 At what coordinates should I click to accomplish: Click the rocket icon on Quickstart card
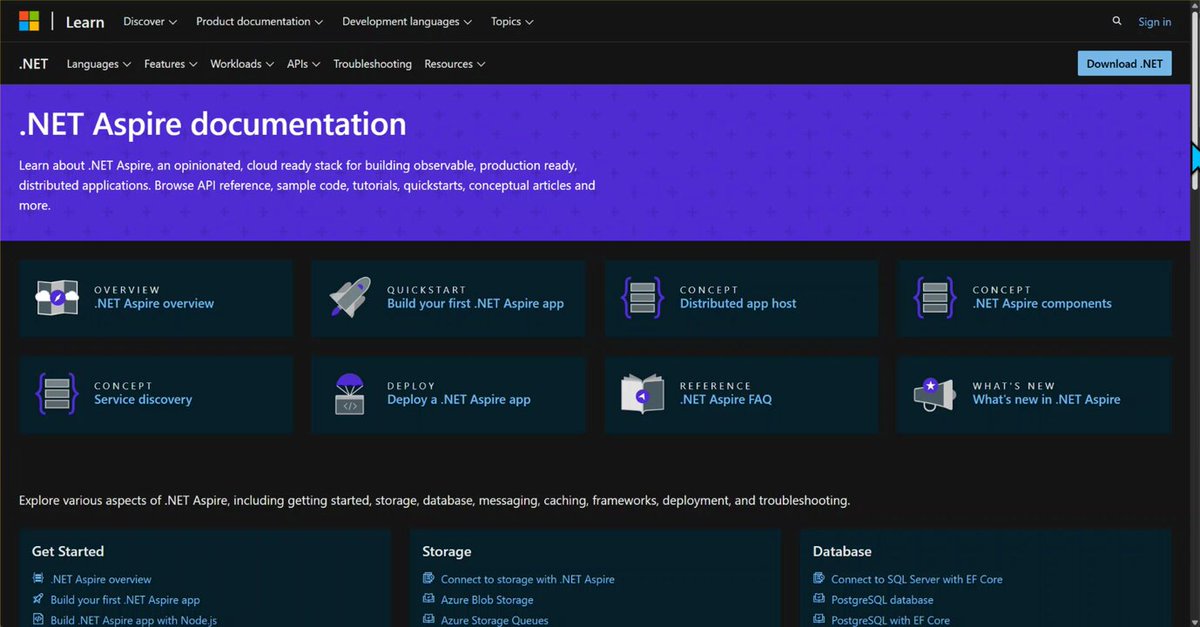tap(350, 297)
